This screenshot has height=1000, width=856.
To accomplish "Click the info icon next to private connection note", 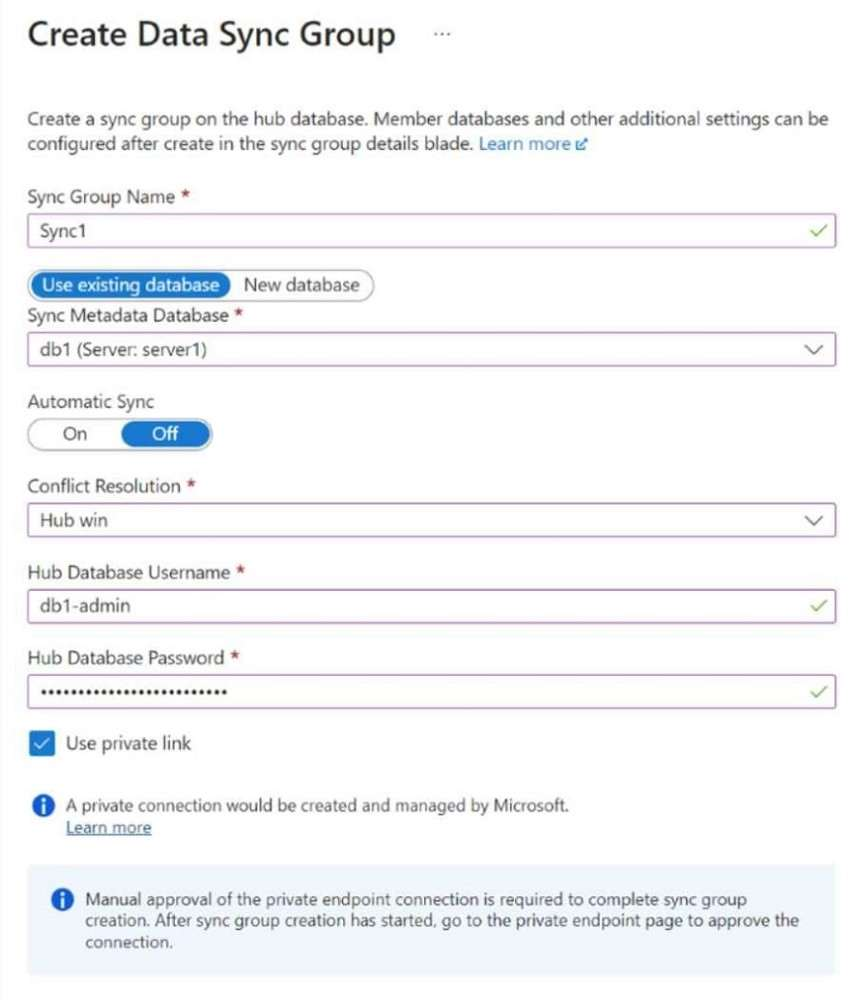I will pyautogui.click(x=42, y=804).
